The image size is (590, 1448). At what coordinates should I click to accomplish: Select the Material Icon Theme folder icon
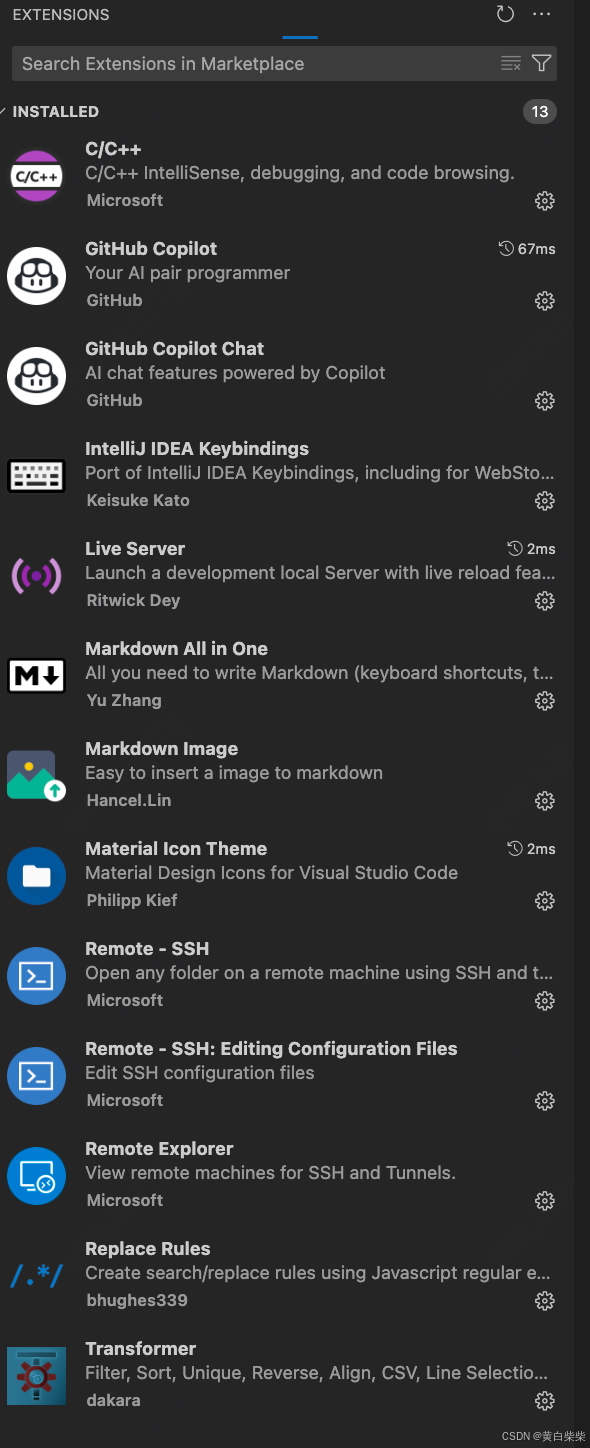click(36, 875)
